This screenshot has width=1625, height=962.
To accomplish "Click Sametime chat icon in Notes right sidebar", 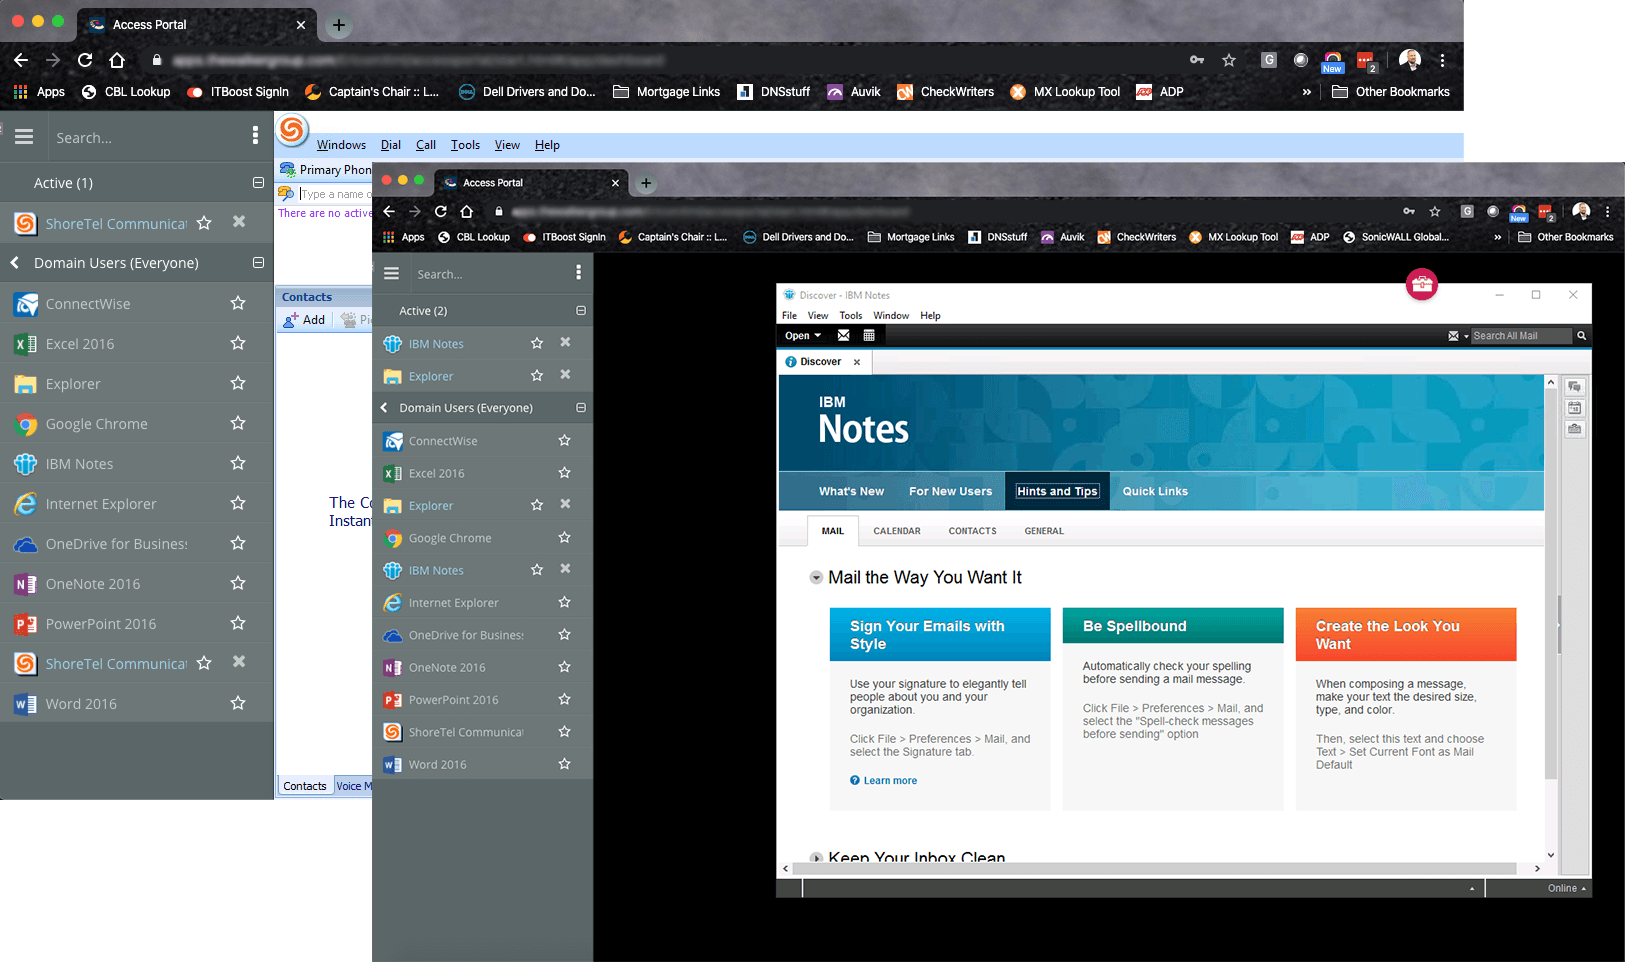I will pos(1574,387).
